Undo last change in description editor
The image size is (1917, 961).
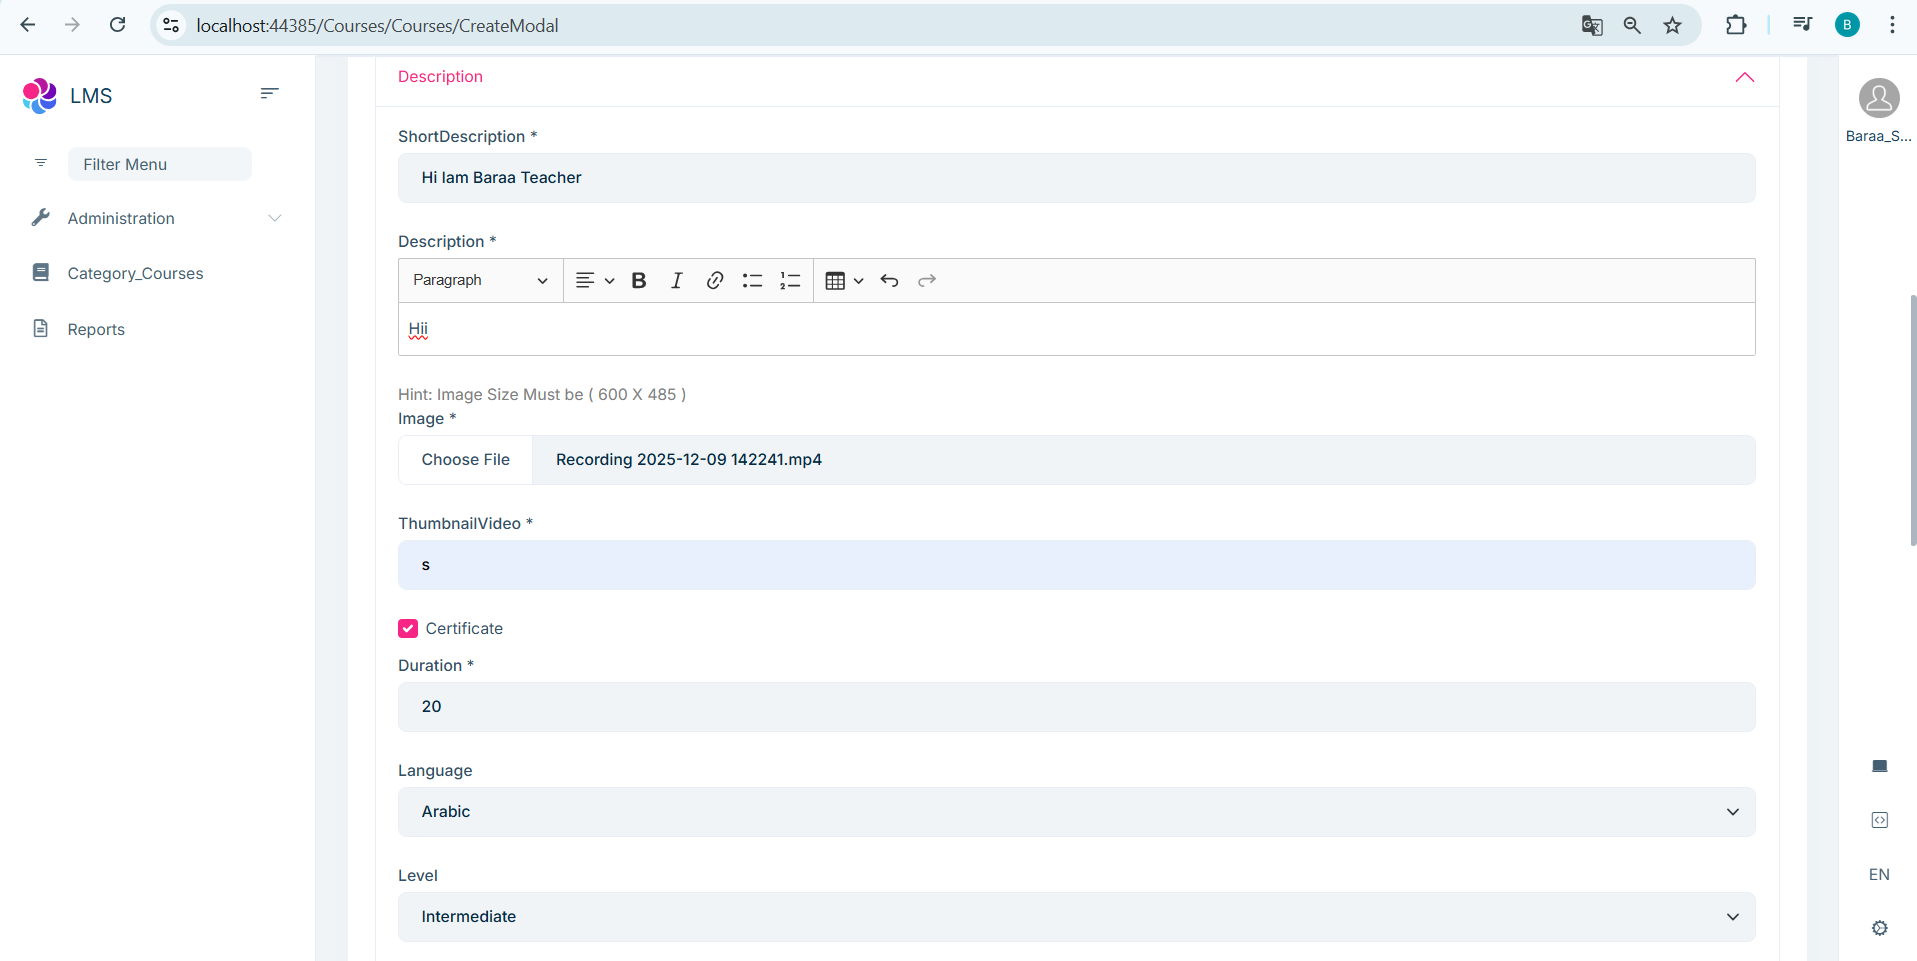click(889, 281)
